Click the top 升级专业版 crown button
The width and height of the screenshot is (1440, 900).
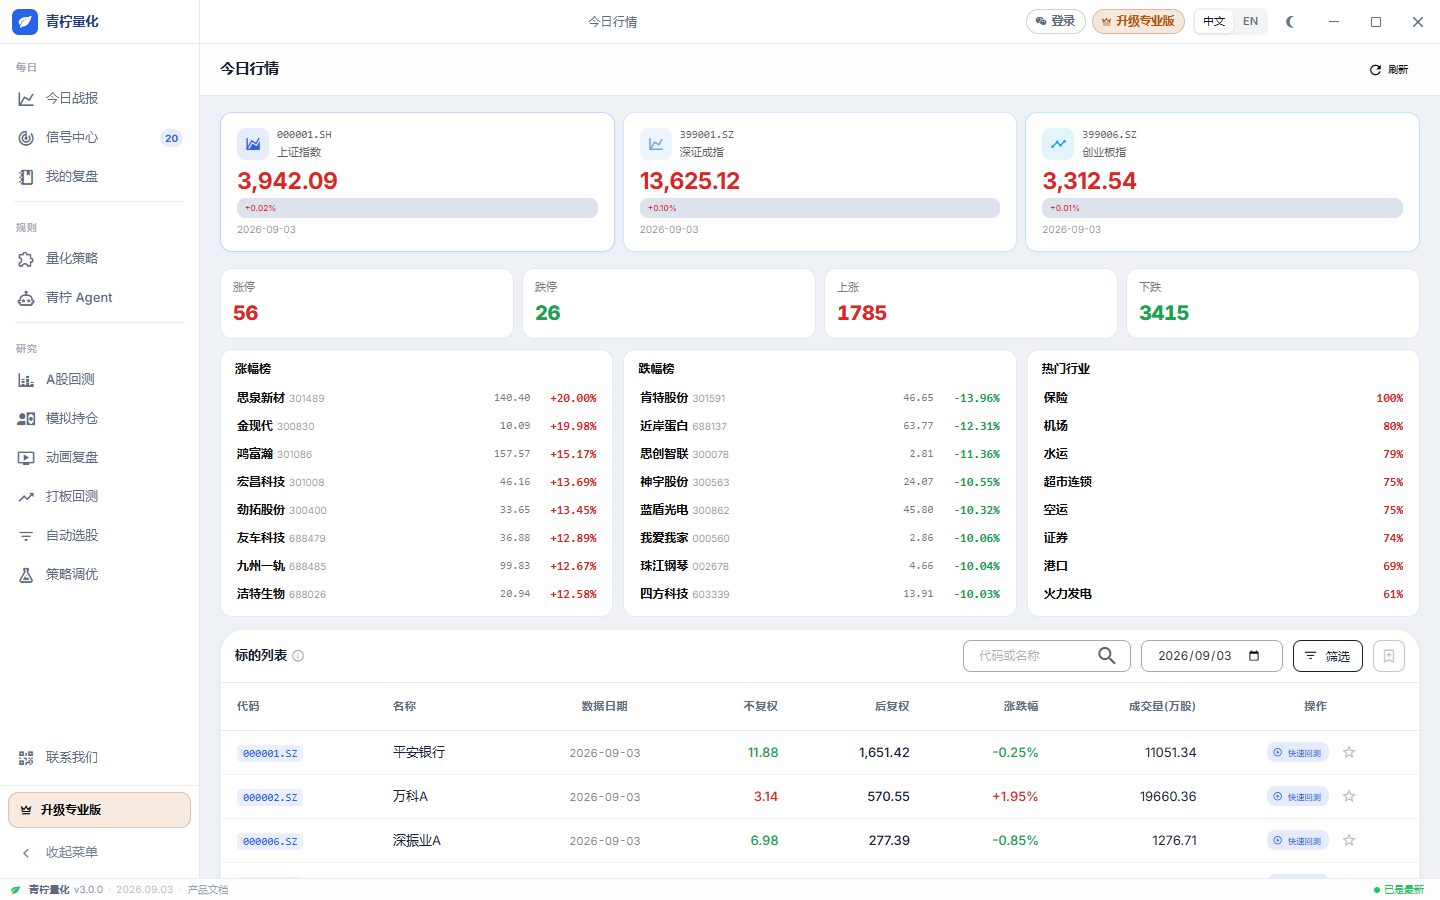pyautogui.click(x=1138, y=21)
